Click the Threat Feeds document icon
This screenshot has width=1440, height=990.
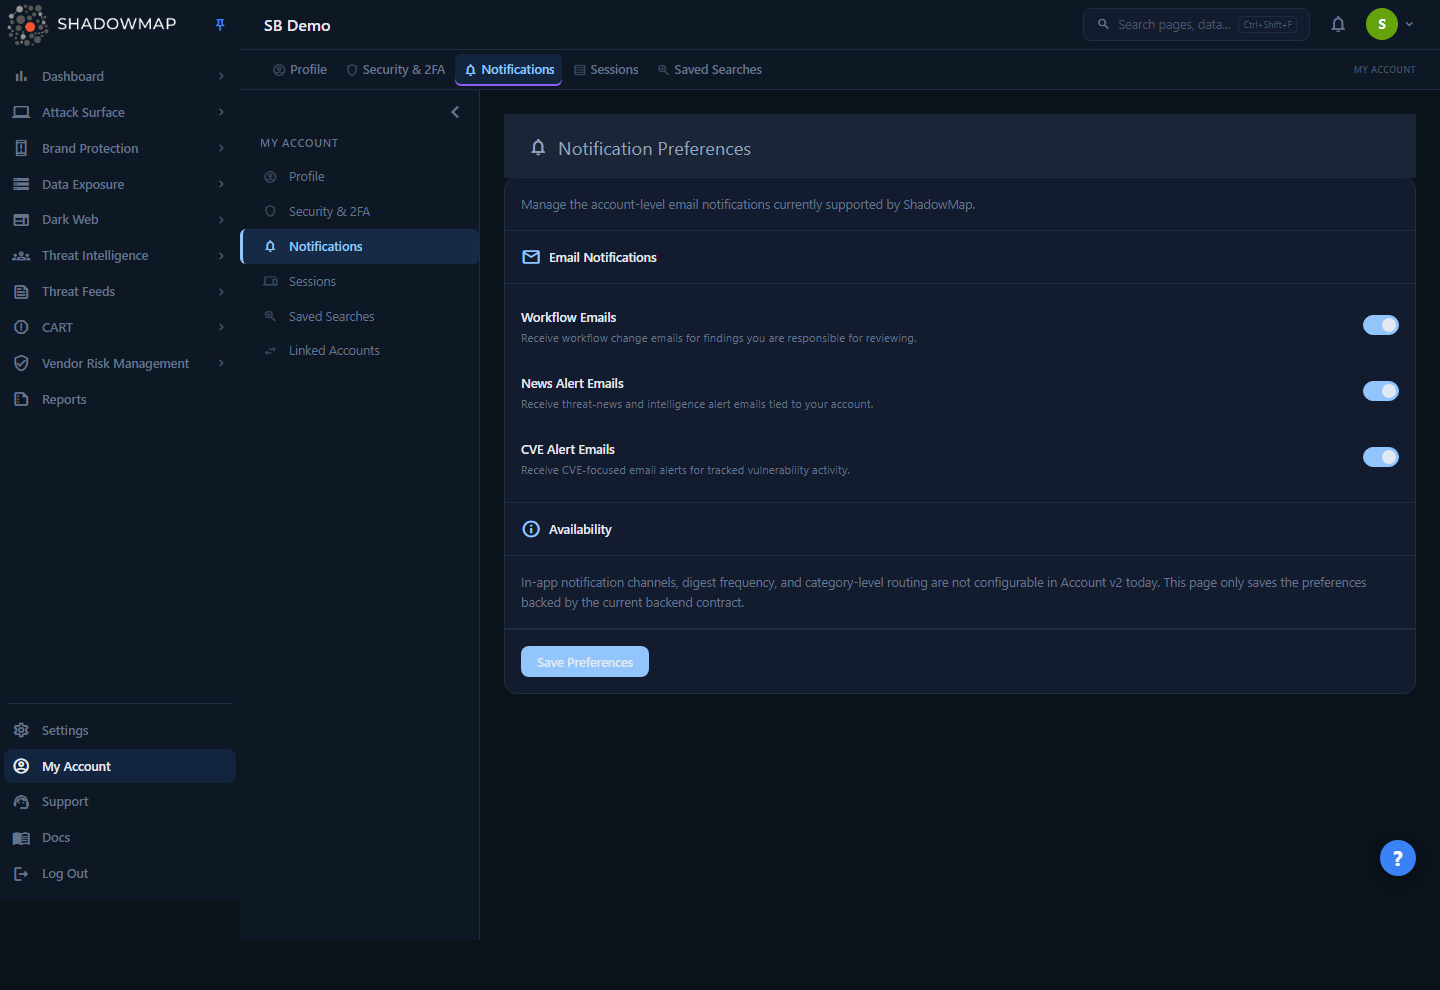[21, 292]
